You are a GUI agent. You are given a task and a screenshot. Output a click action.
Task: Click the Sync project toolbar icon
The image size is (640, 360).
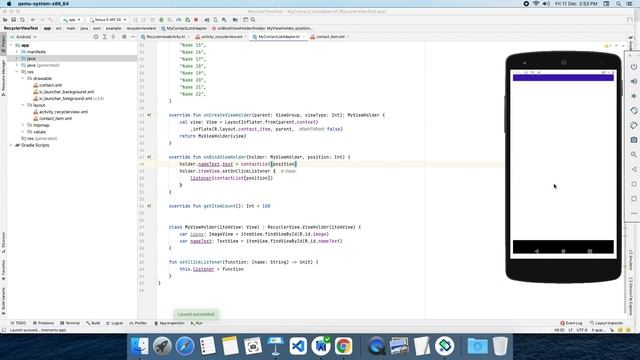(x=22, y=20)
